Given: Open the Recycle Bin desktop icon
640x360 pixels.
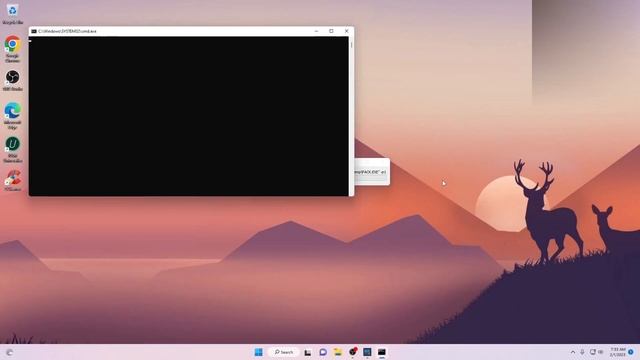Looking at the screenshot, I should (x=12, y=13).
